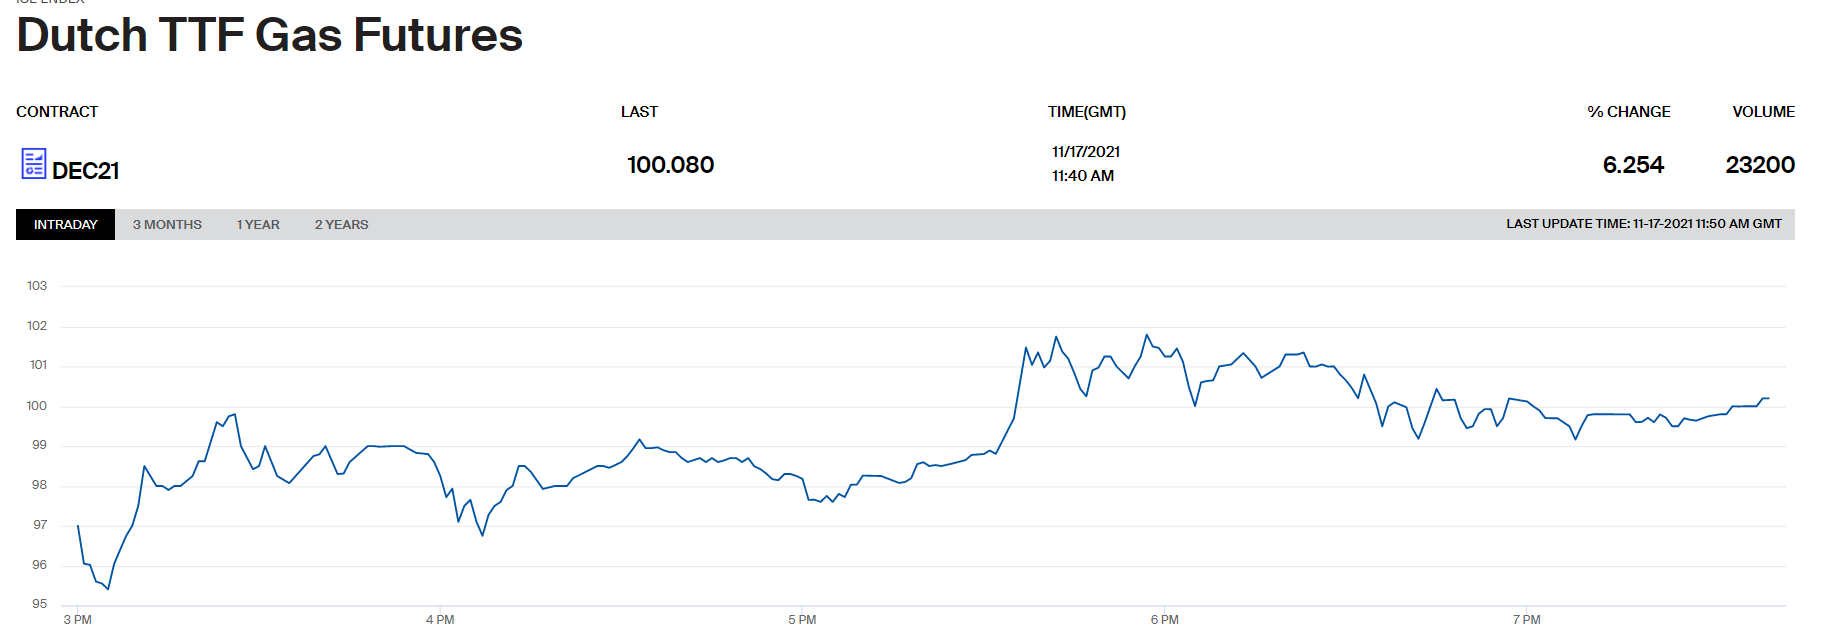This screenshot has height=640, width=1822.
Task: Select the INTRADAY chart tab
Action: pyautogui.click(x=66, y=225)
